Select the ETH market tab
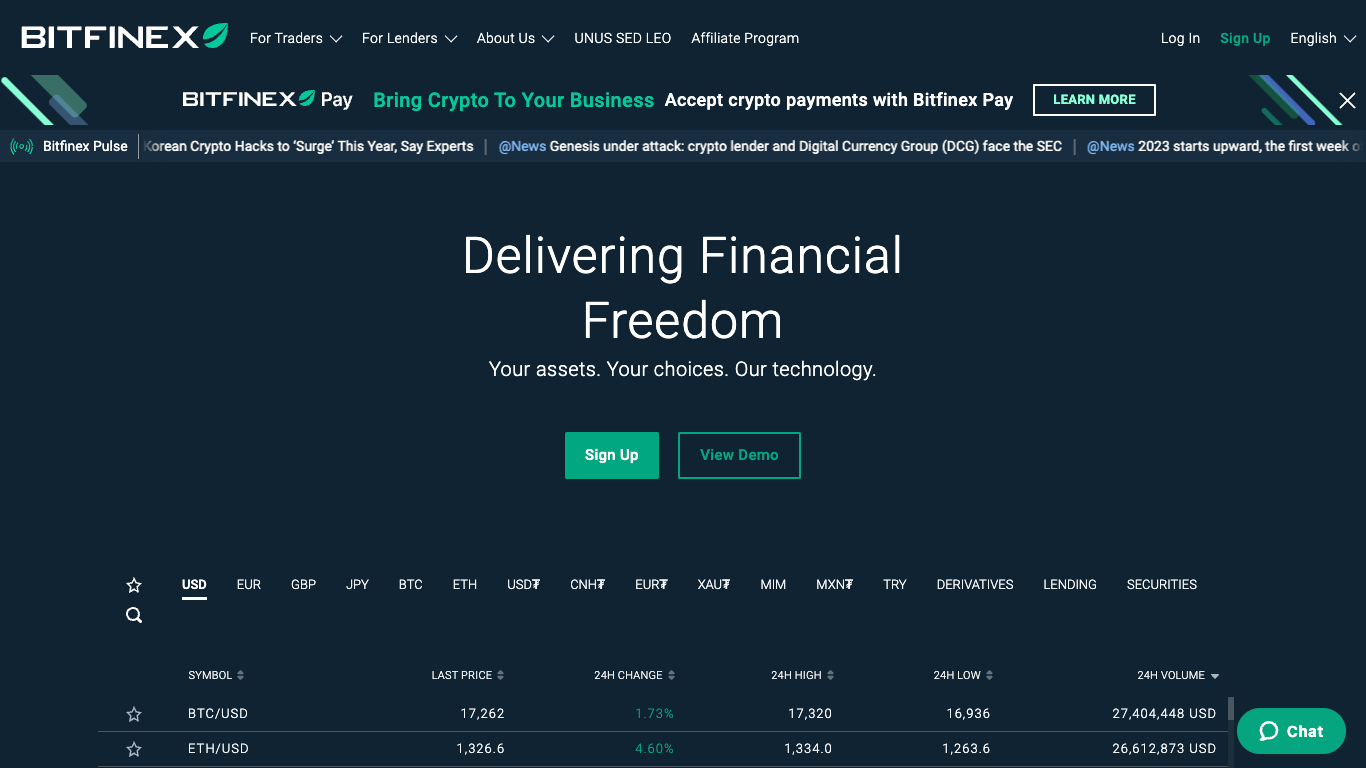This screenshot has width=1366, height=768. 465,585
